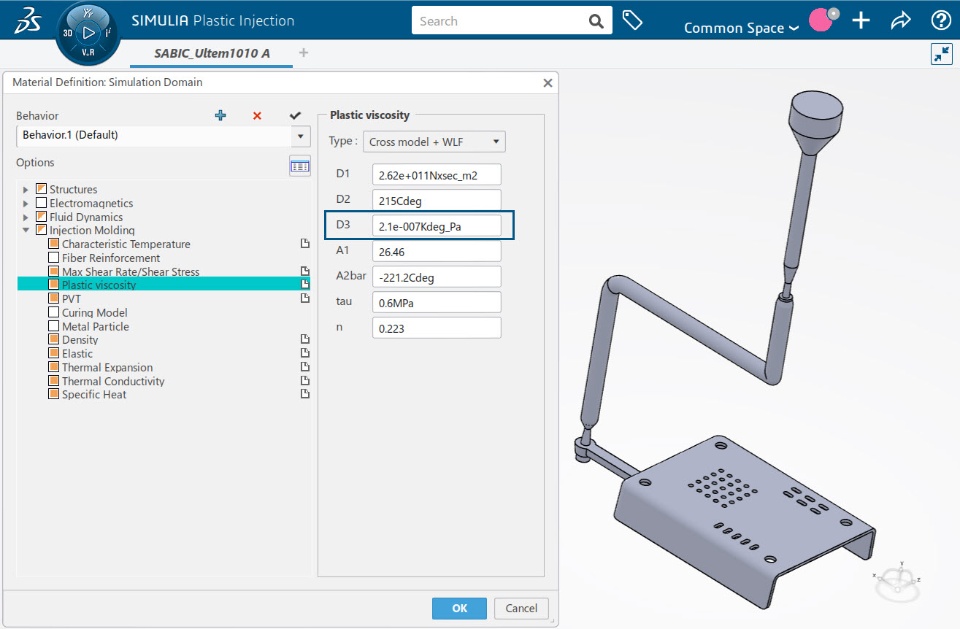Click the D2 value field
960x629 pixels.
[x=437, y=200]
